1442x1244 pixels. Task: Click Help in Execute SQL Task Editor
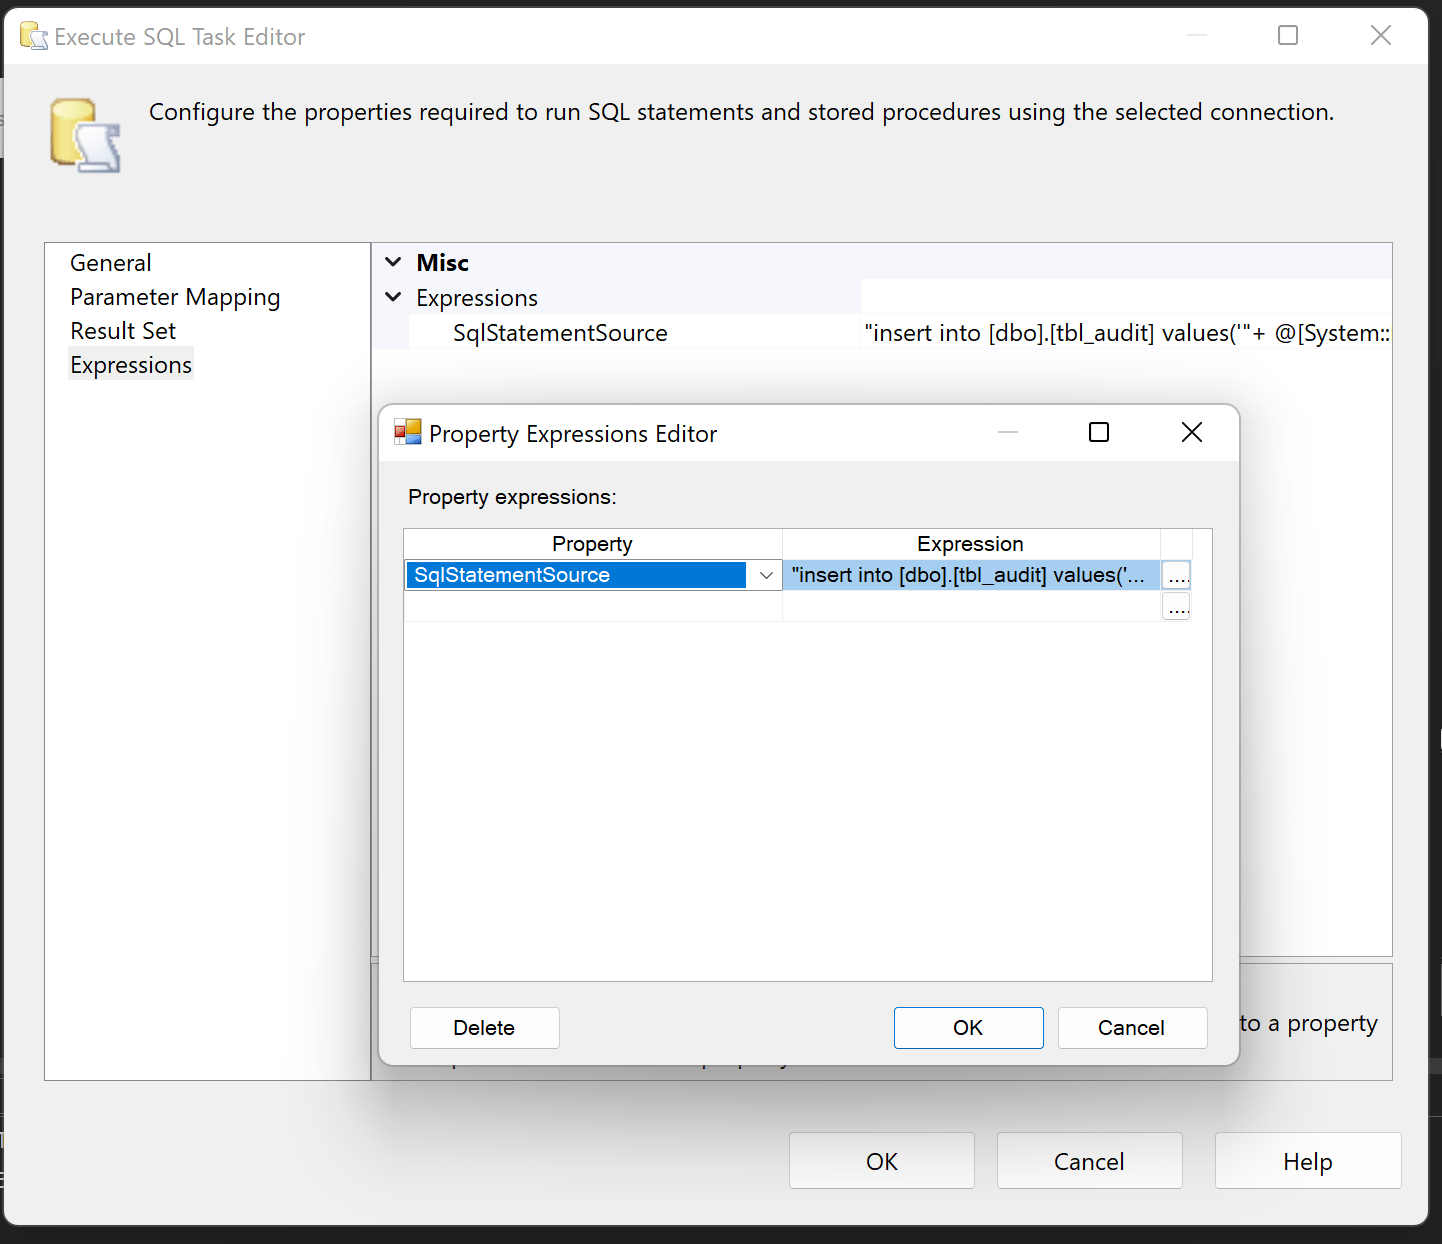pyautogui.click(x=1307, y=1161)
